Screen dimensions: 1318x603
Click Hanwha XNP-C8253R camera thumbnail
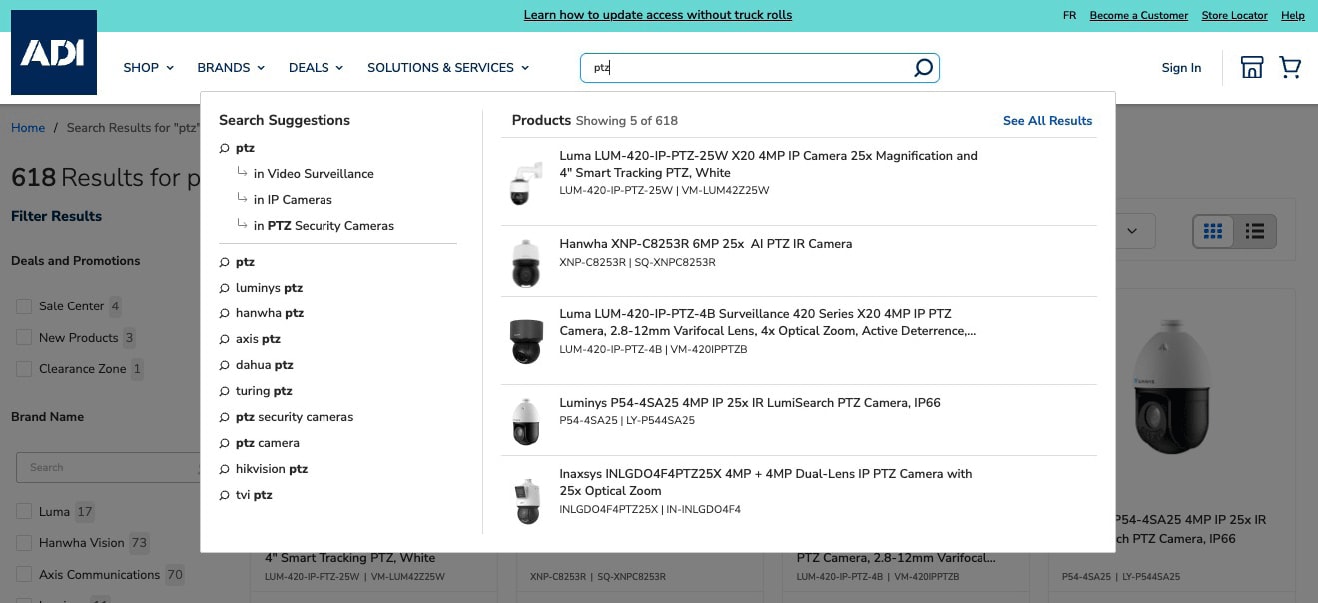pyautogui.click(x=526, y=262)
